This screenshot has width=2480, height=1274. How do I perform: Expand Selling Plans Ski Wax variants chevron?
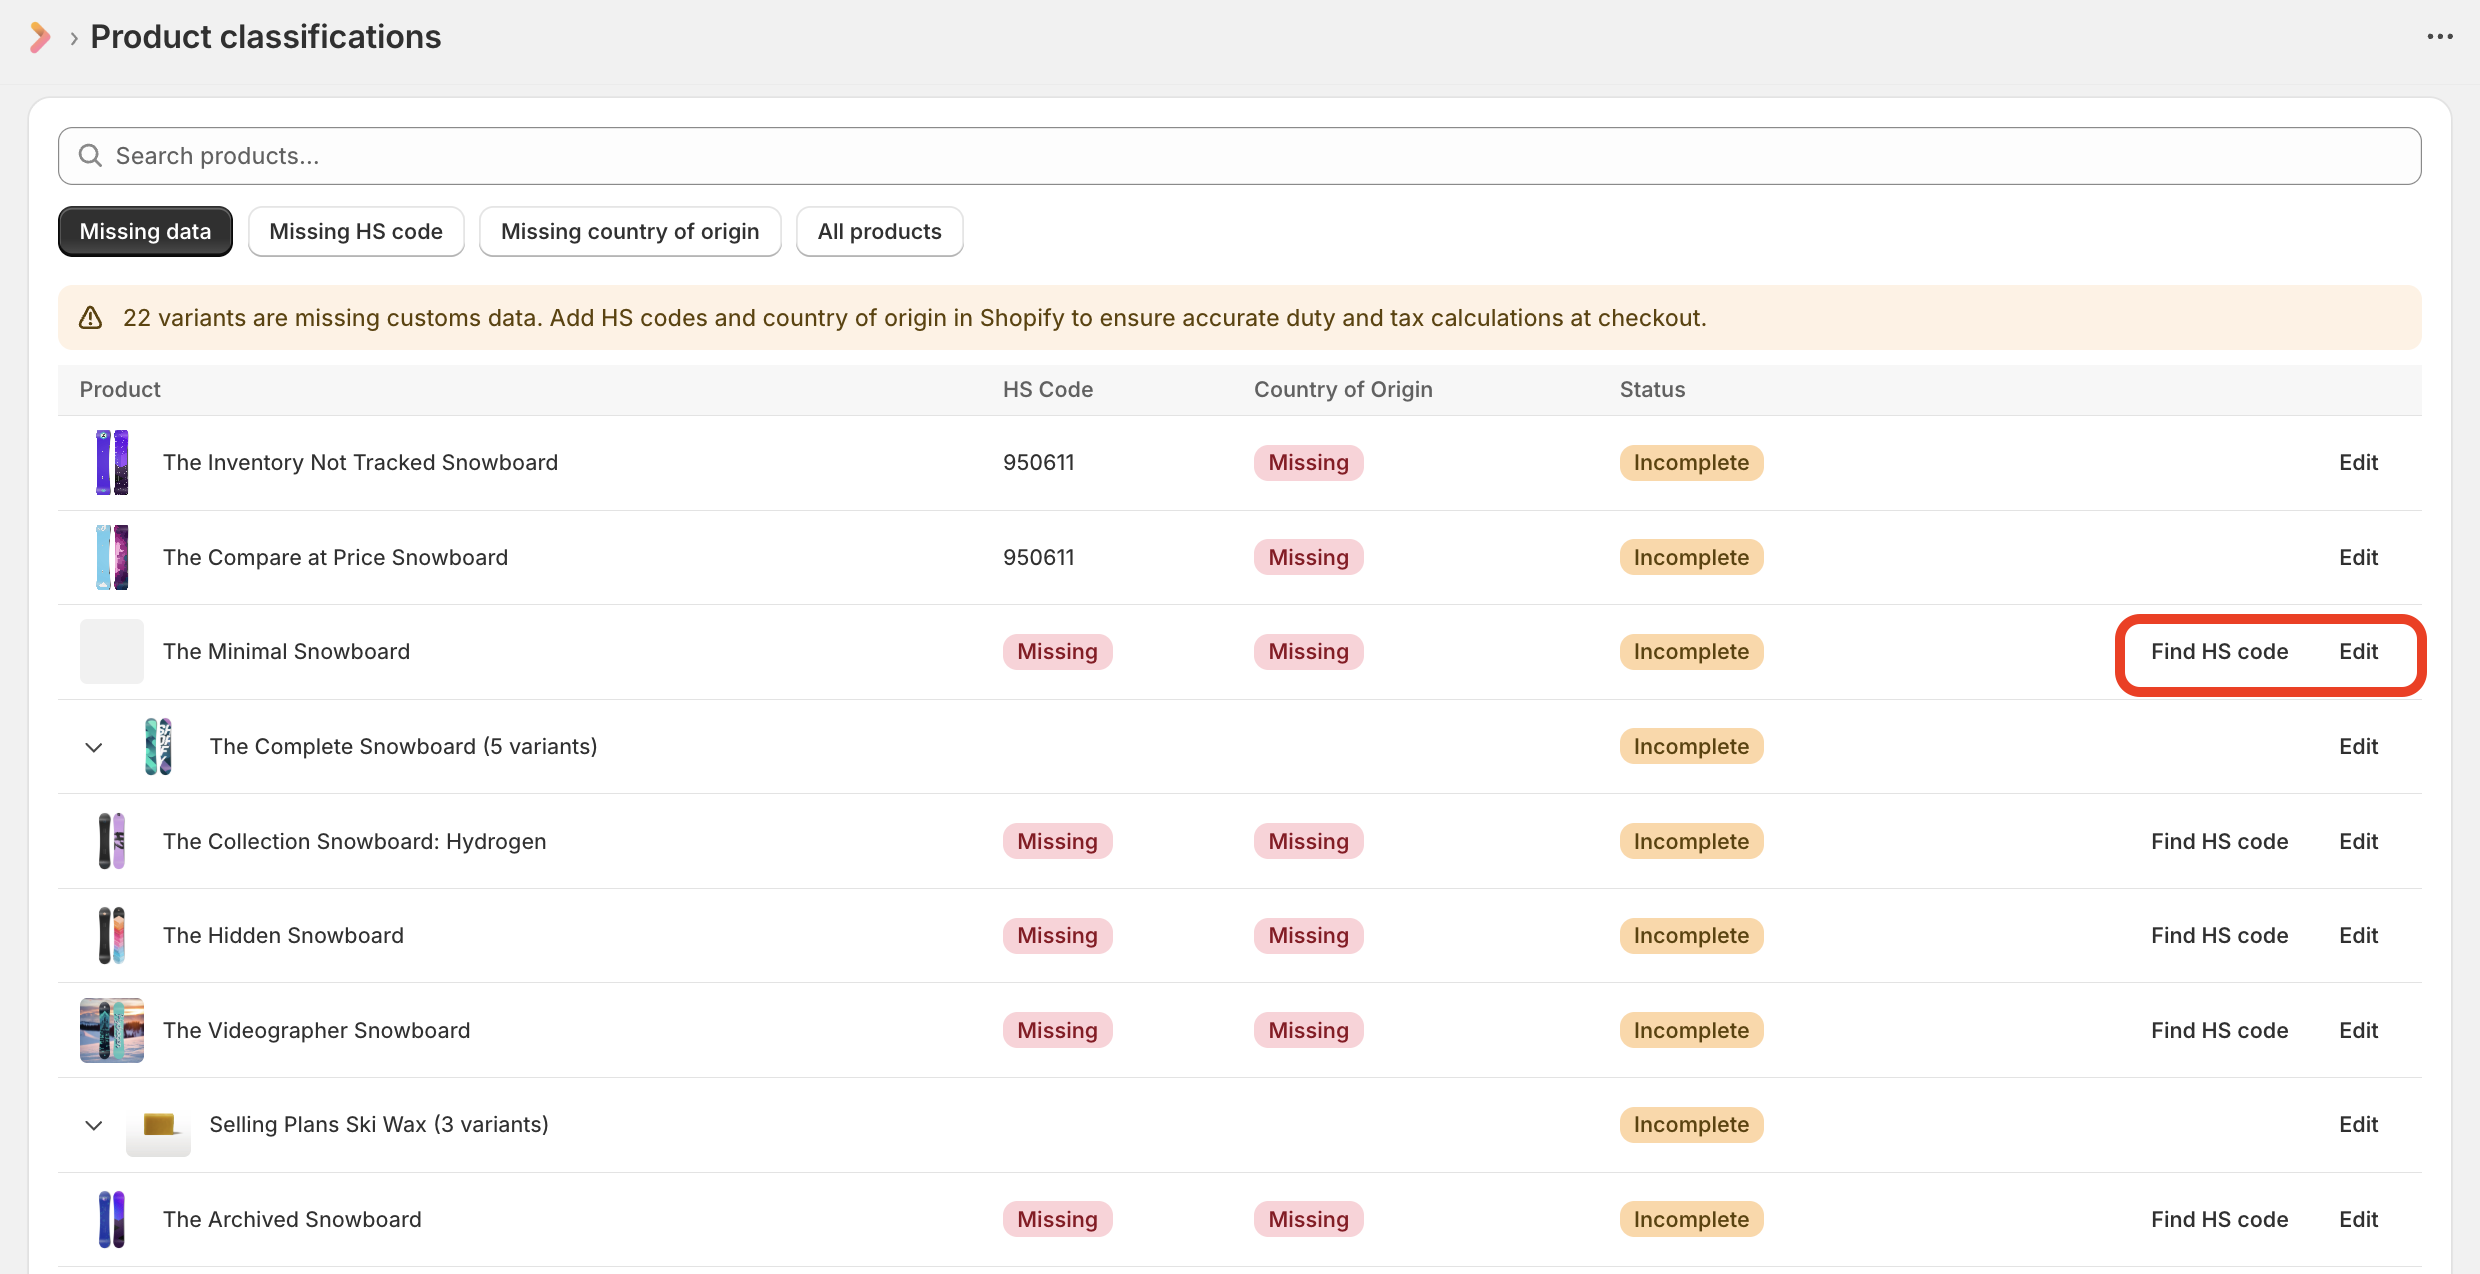click(x=94, y=1125)
